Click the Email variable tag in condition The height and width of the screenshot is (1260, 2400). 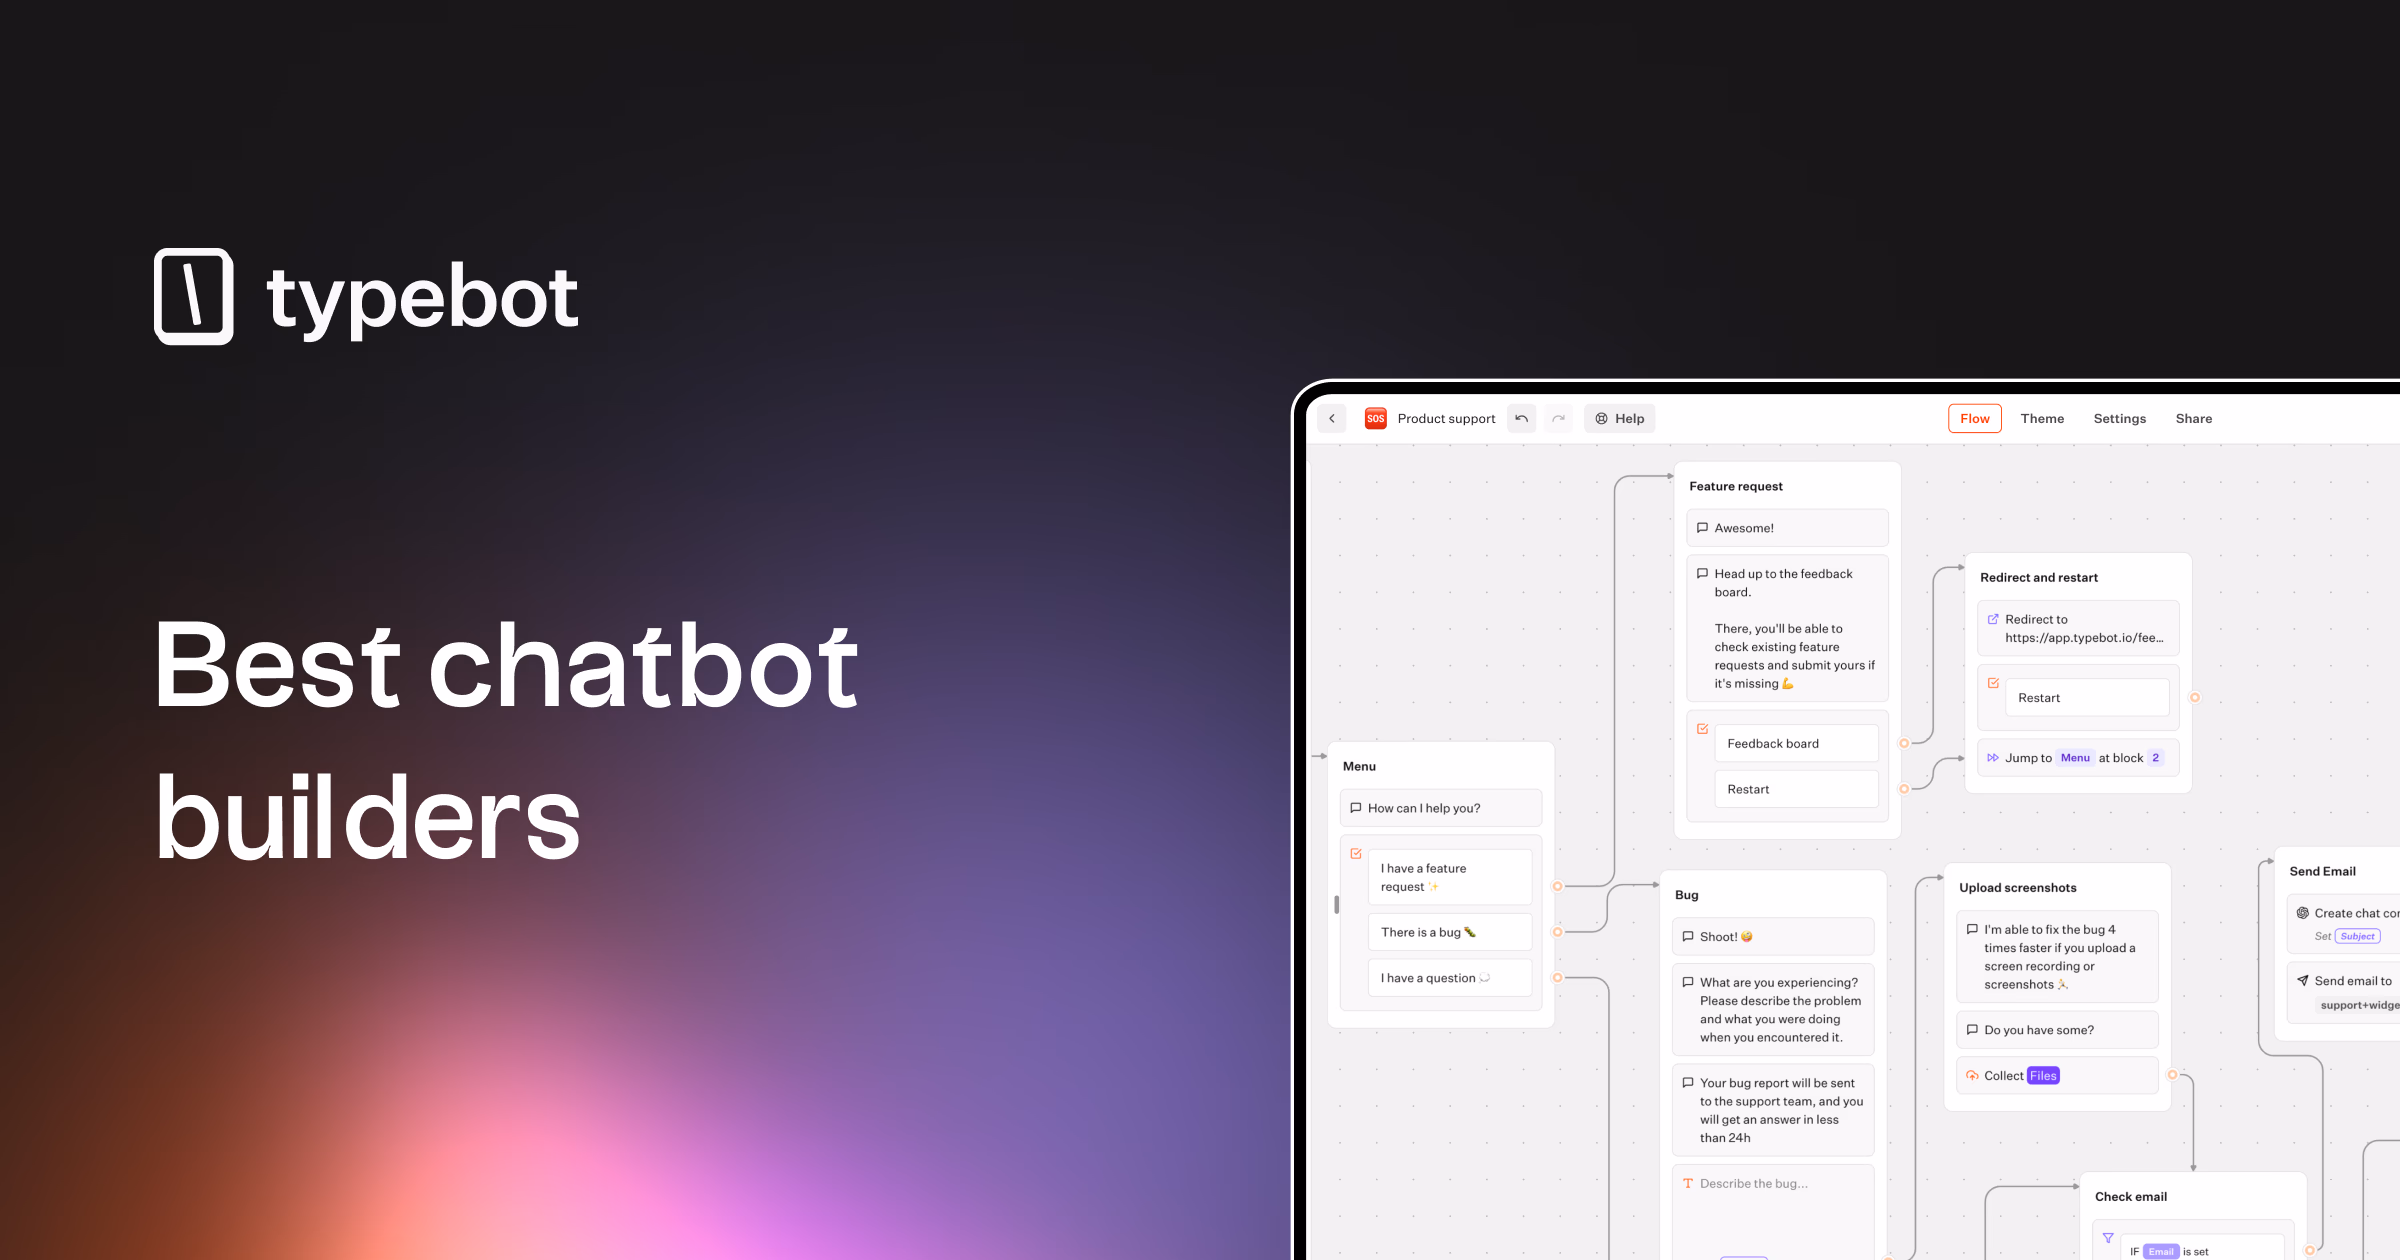point(2161,1252)
